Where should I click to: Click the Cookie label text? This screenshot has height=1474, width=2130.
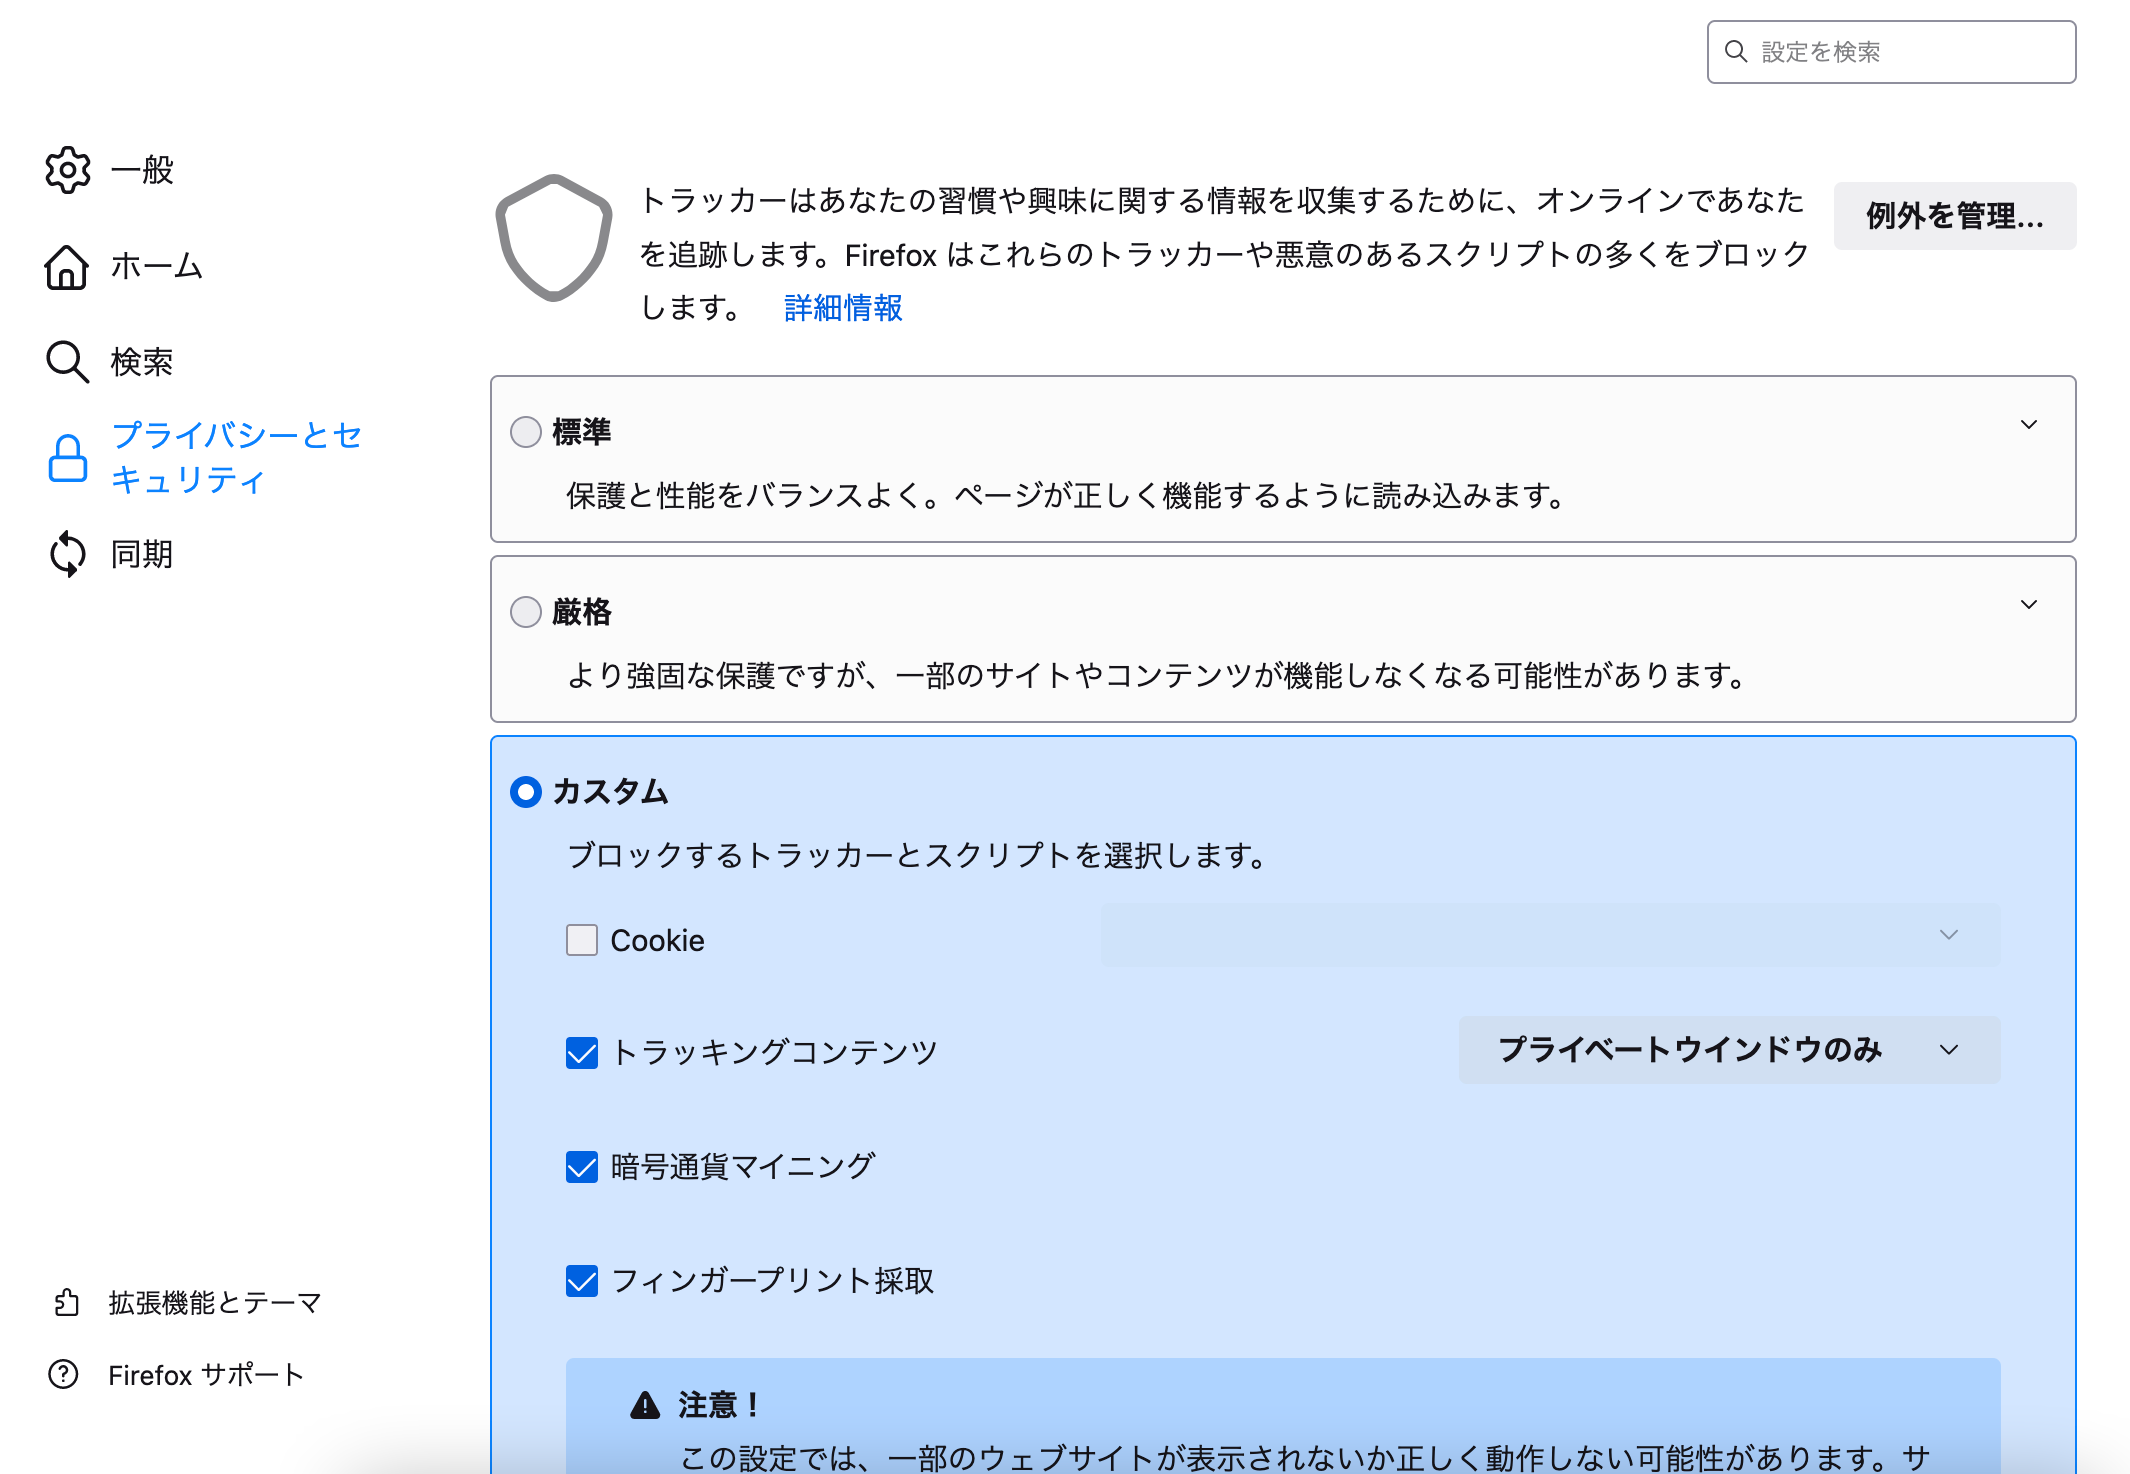657,941
